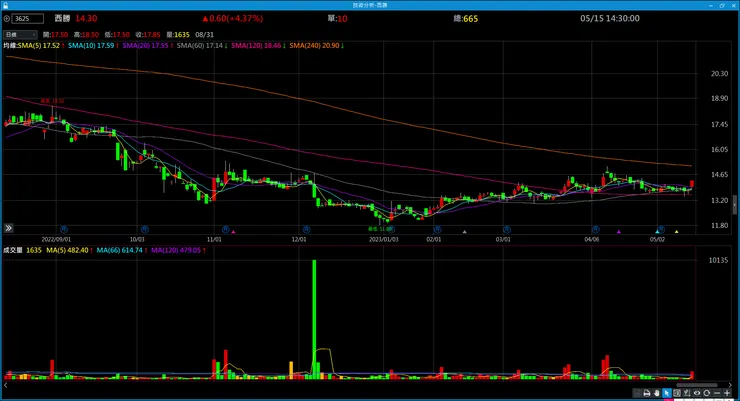Click the scroll left arrow at bottom
This screenshot has width=740, height=401.
pos(6,385)
